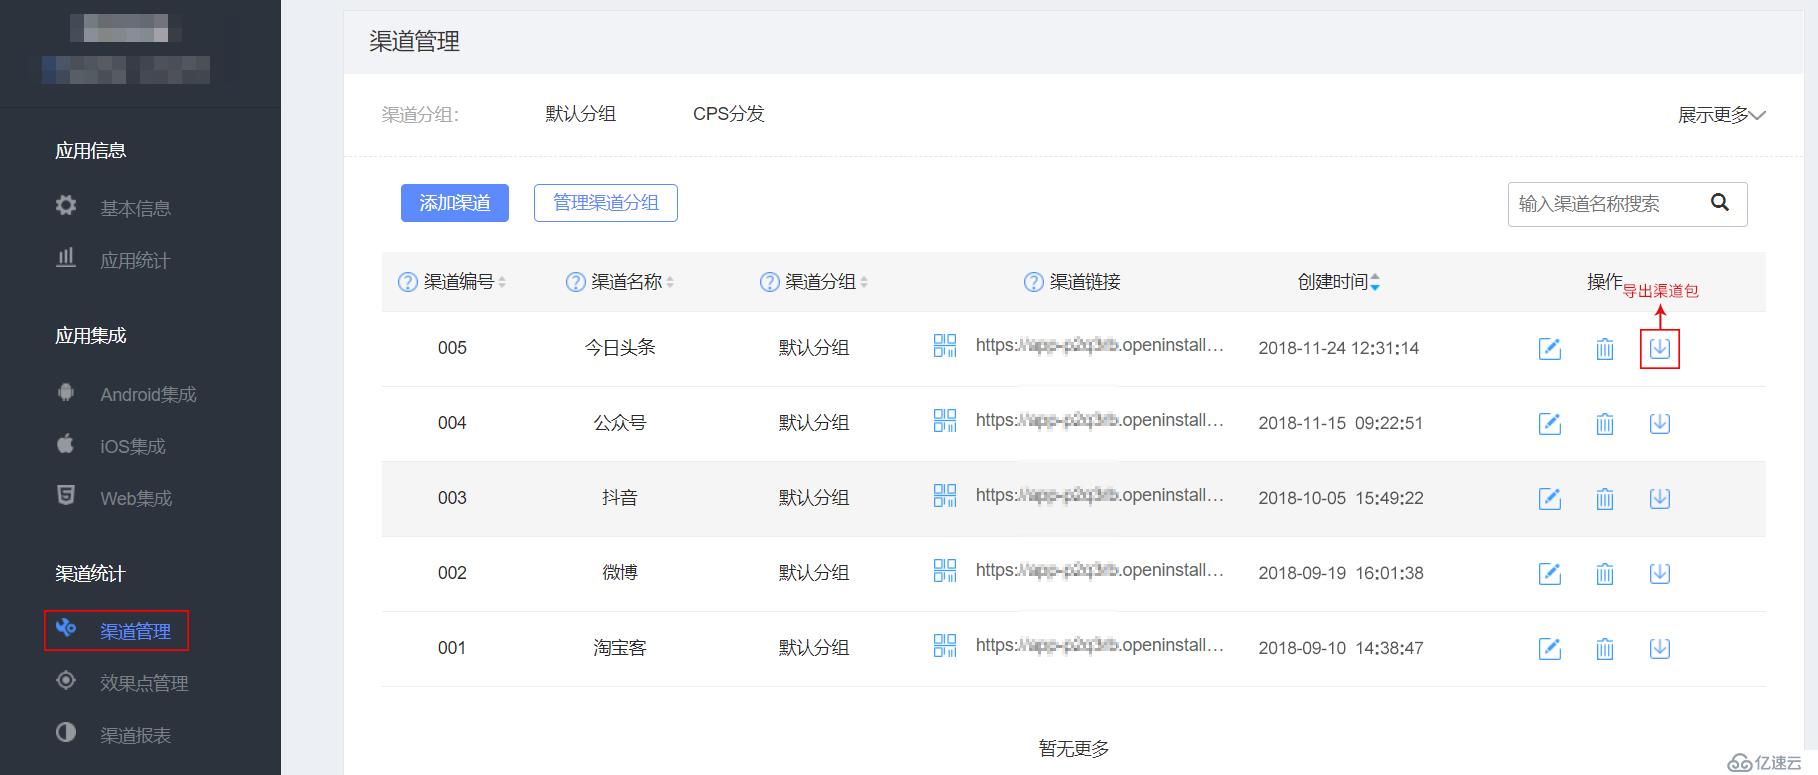Edit the 今日头条 channel row

[1549, 348]
